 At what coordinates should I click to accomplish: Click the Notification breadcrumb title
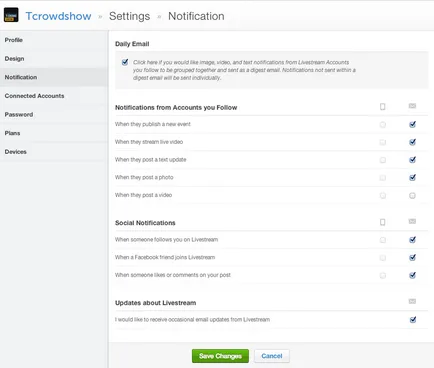click(196, 16)
